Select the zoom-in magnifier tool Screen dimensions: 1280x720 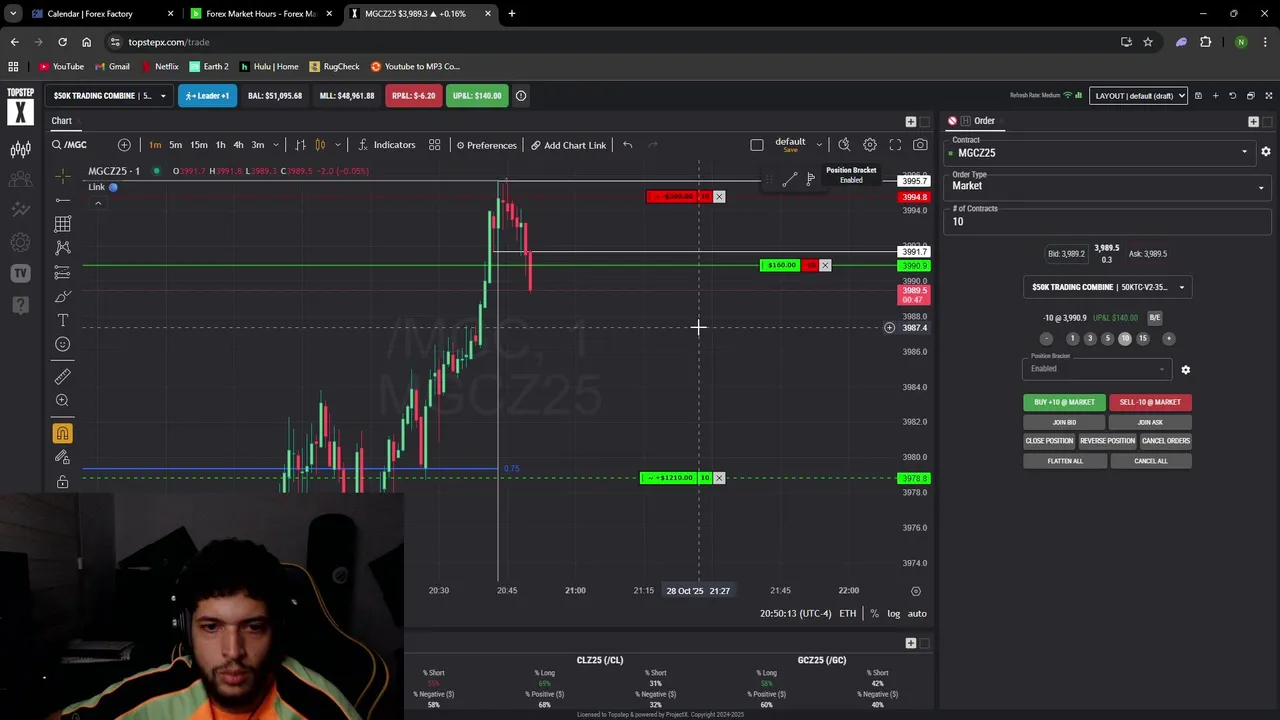(62, 400)
